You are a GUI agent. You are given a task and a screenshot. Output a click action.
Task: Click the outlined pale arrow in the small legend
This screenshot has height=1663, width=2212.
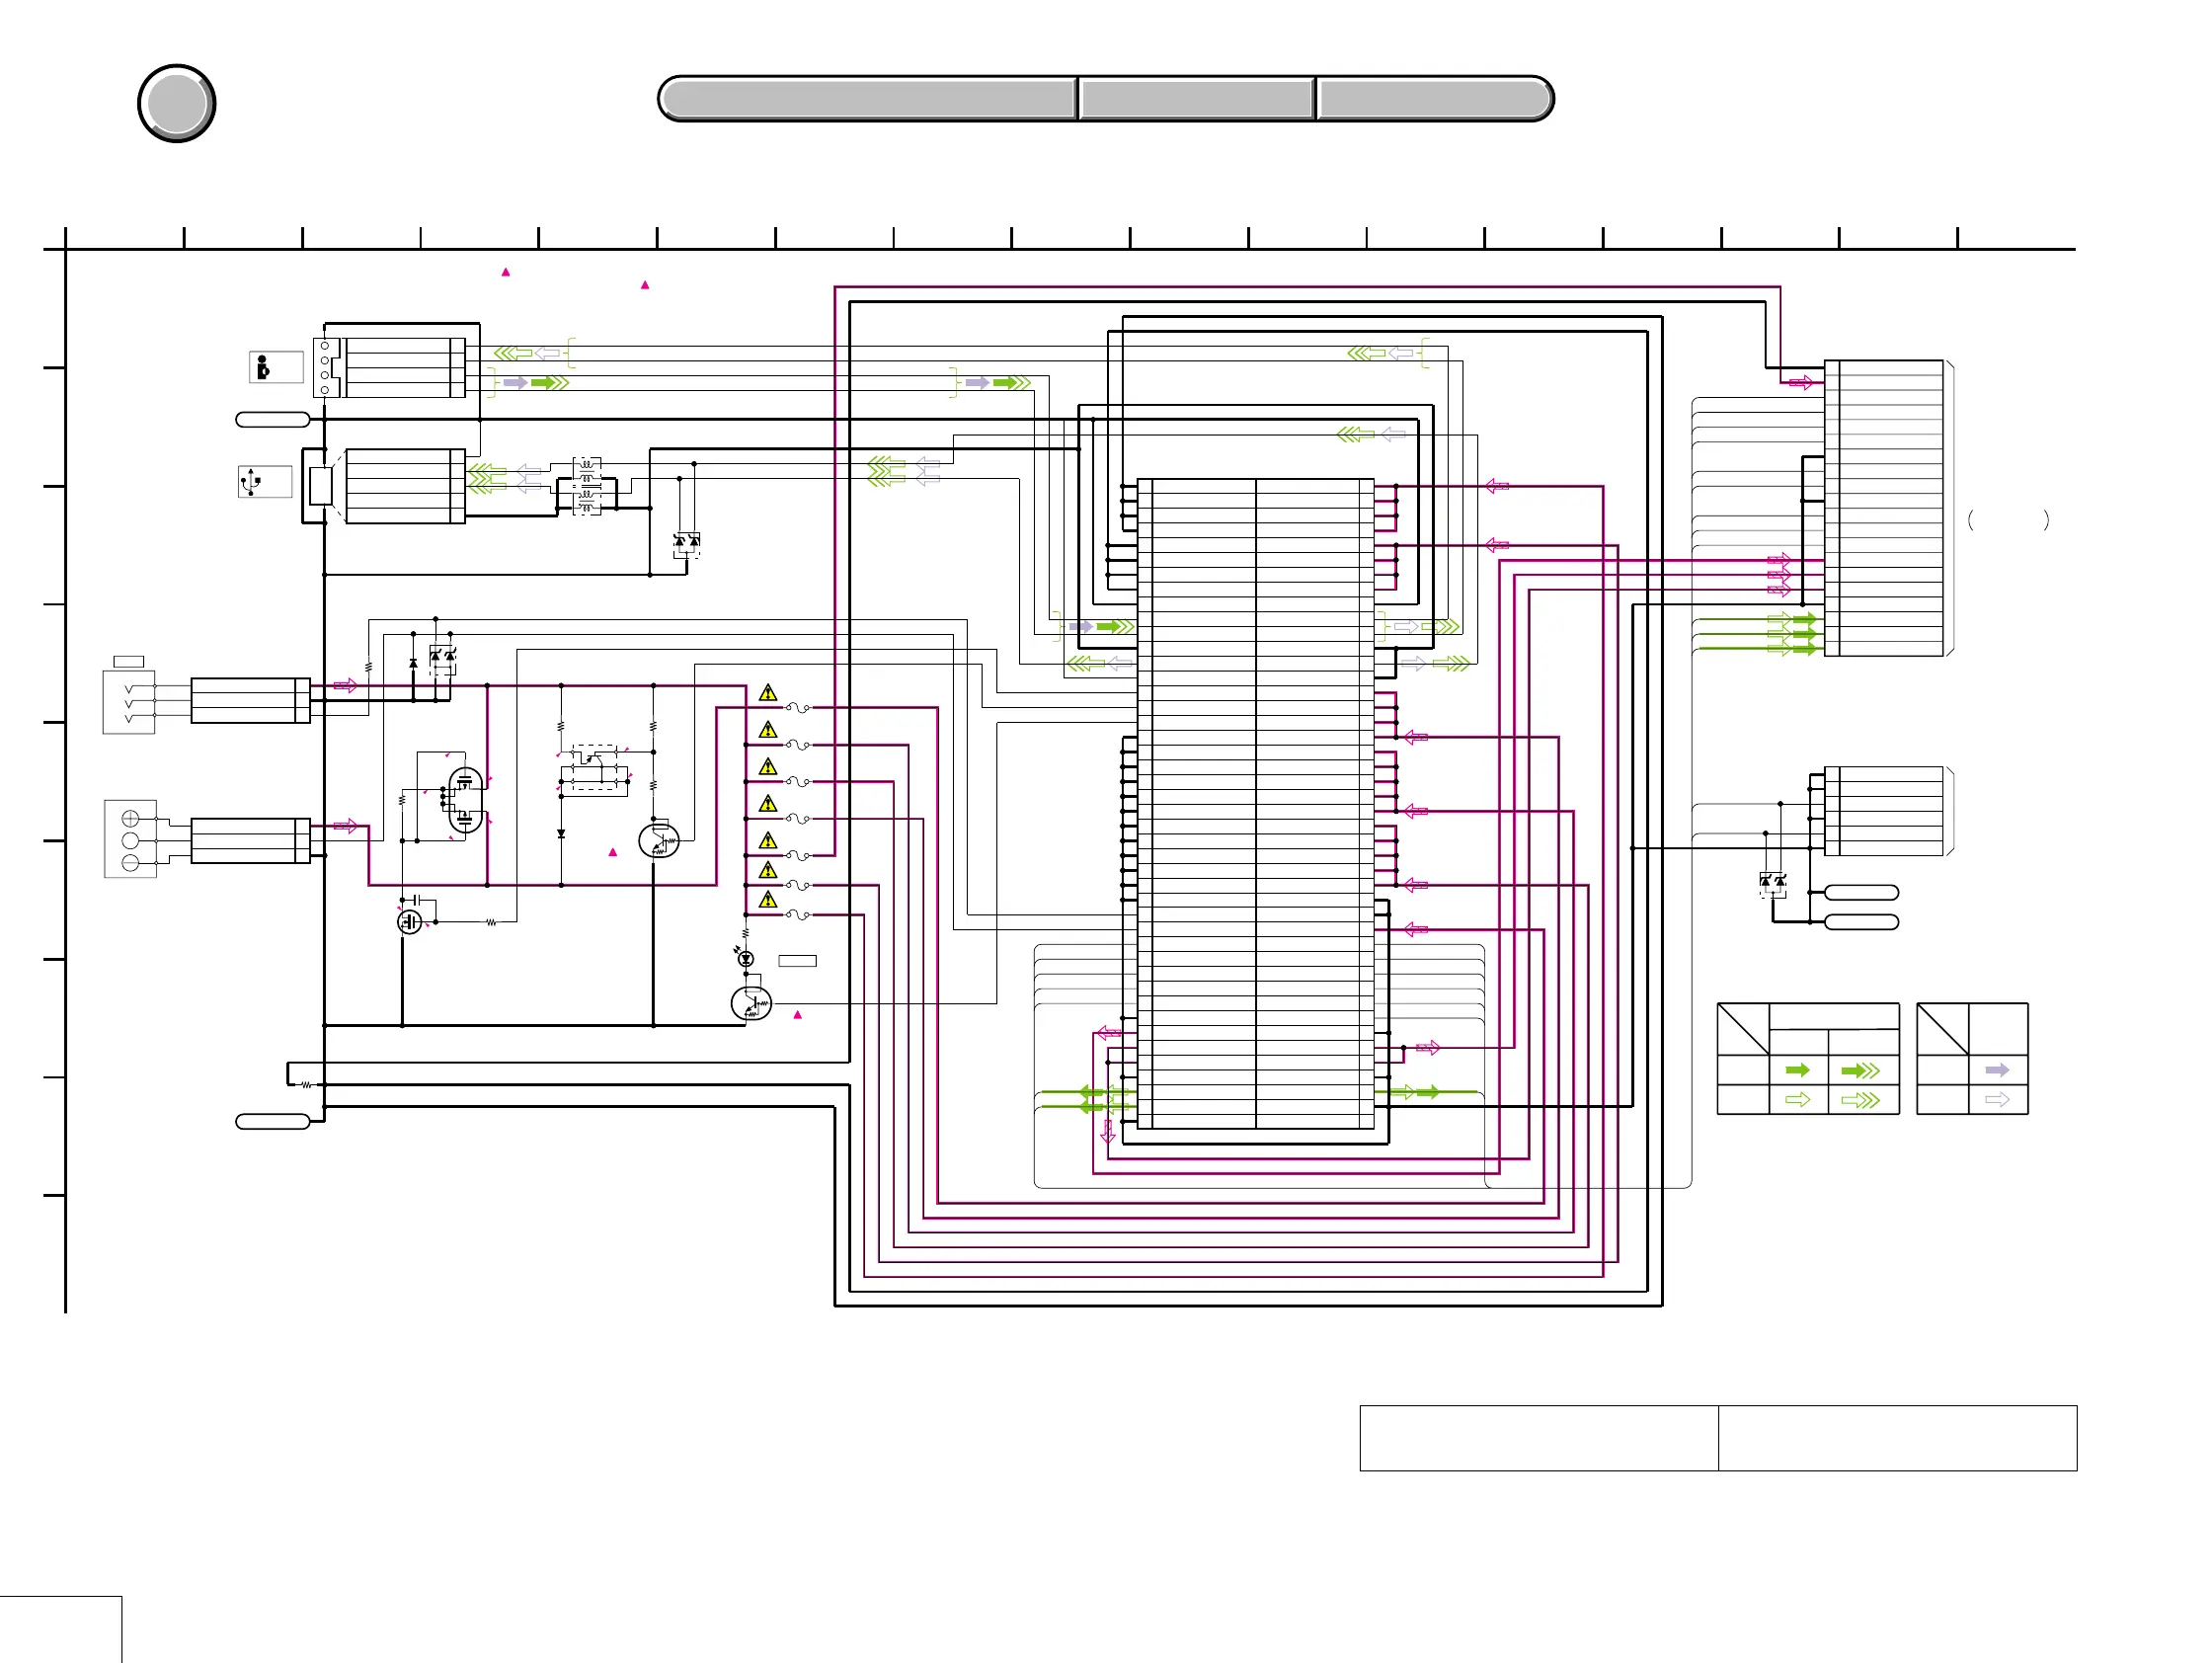[1997, 1100]
